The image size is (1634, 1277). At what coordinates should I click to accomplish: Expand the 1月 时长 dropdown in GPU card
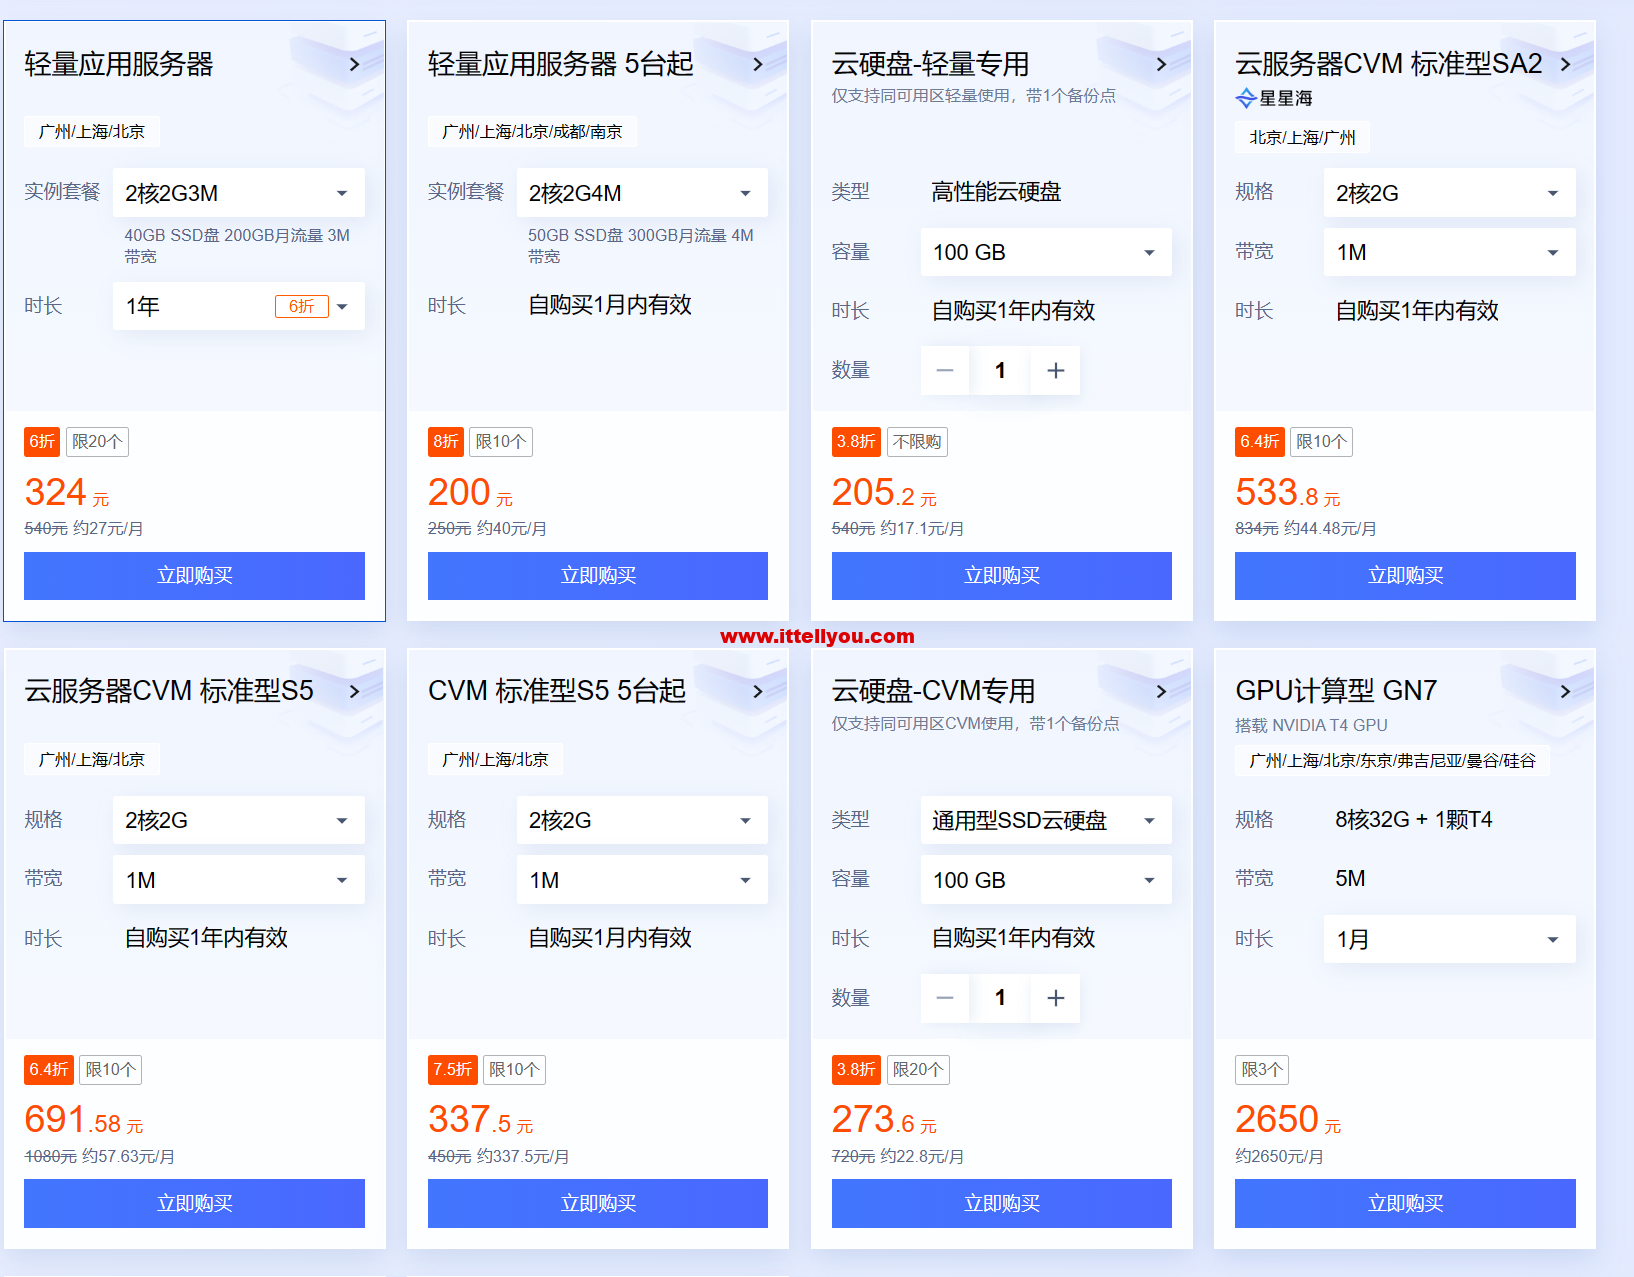pyautogui.click(x=1450, y=939)
